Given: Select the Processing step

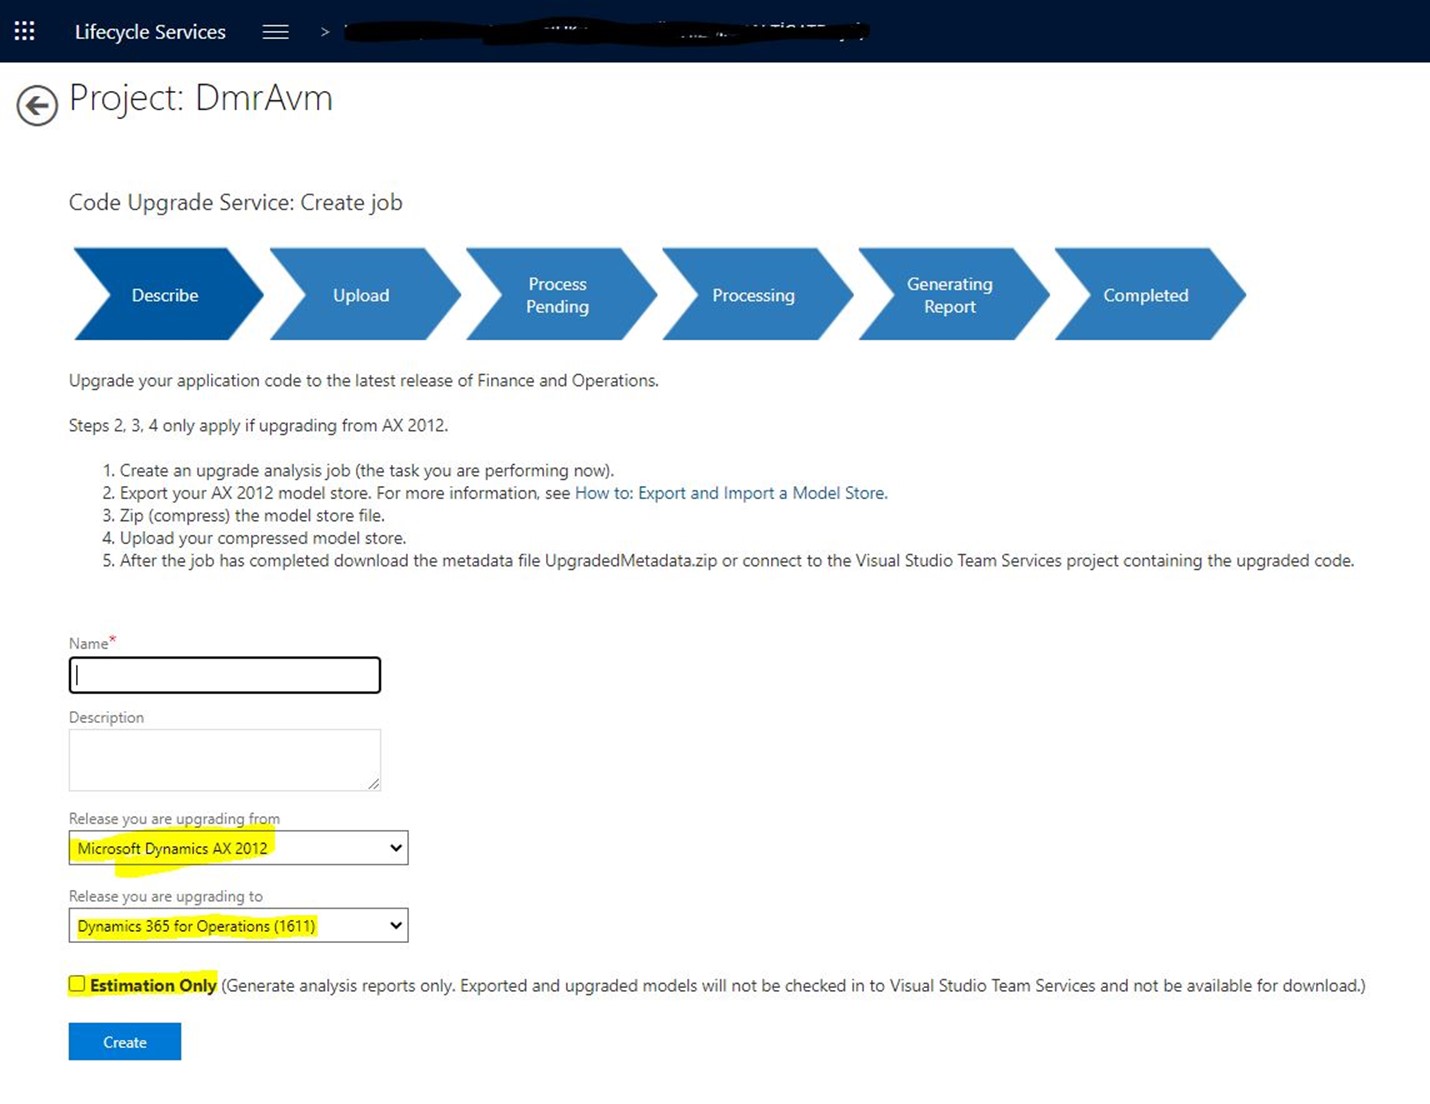Looking at the screenshot, I should click(x=755, y=295).
